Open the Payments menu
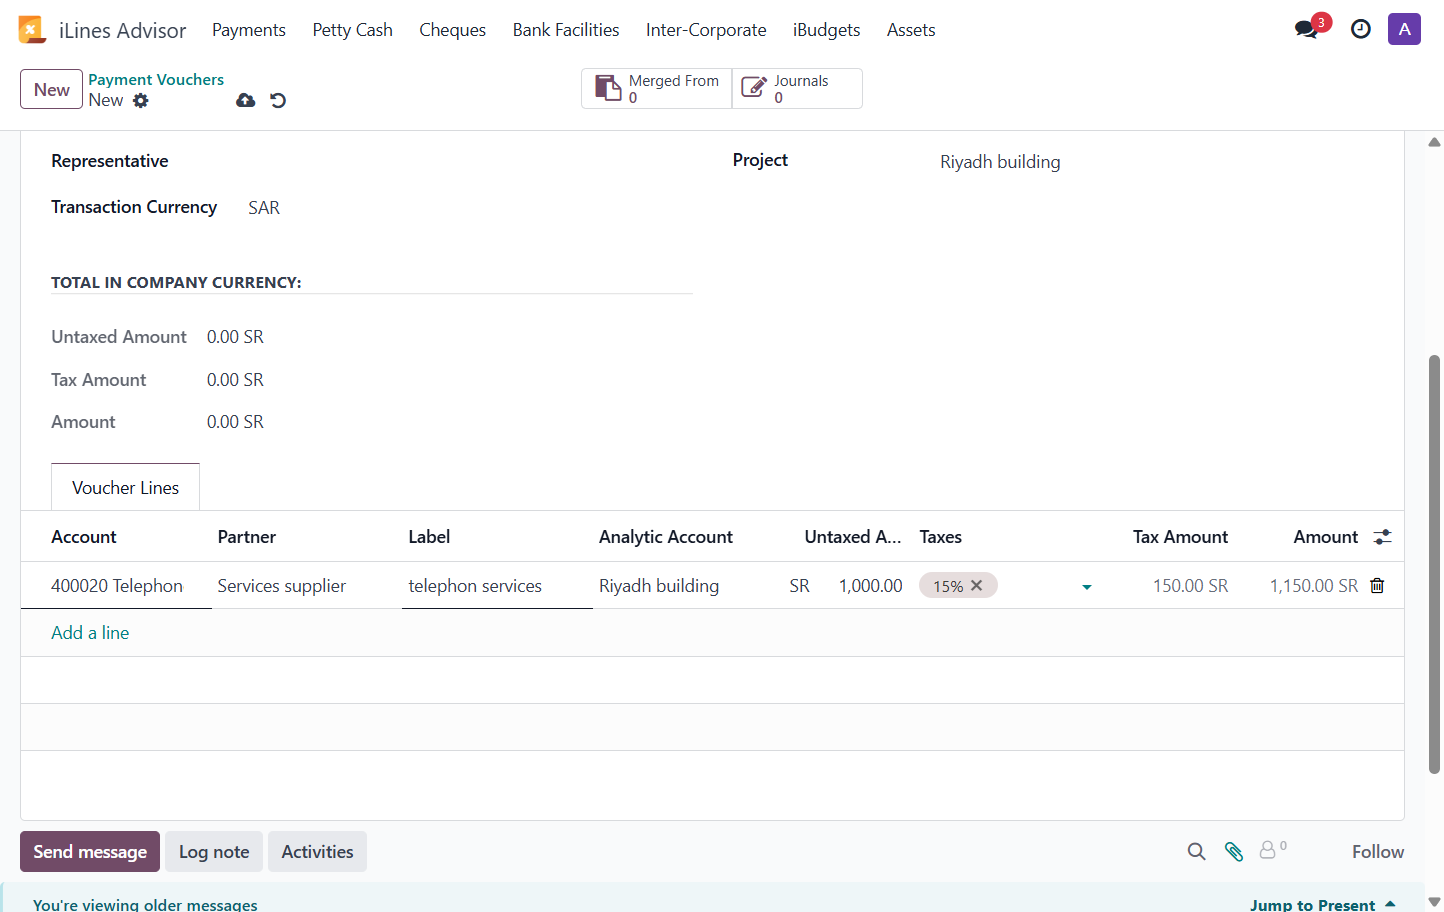 coord(249,30)
